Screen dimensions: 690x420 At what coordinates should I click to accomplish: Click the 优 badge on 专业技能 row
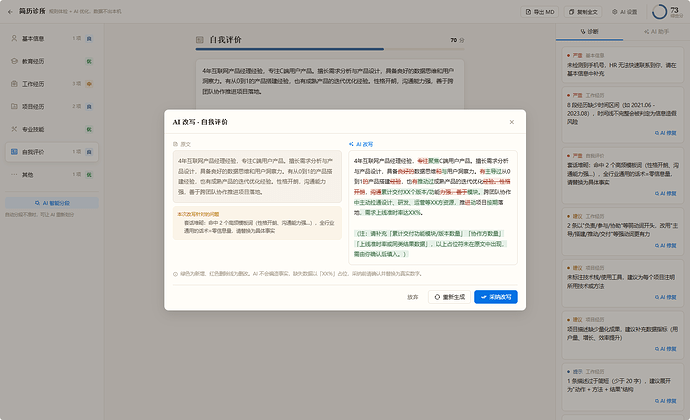tap(89, 129)
